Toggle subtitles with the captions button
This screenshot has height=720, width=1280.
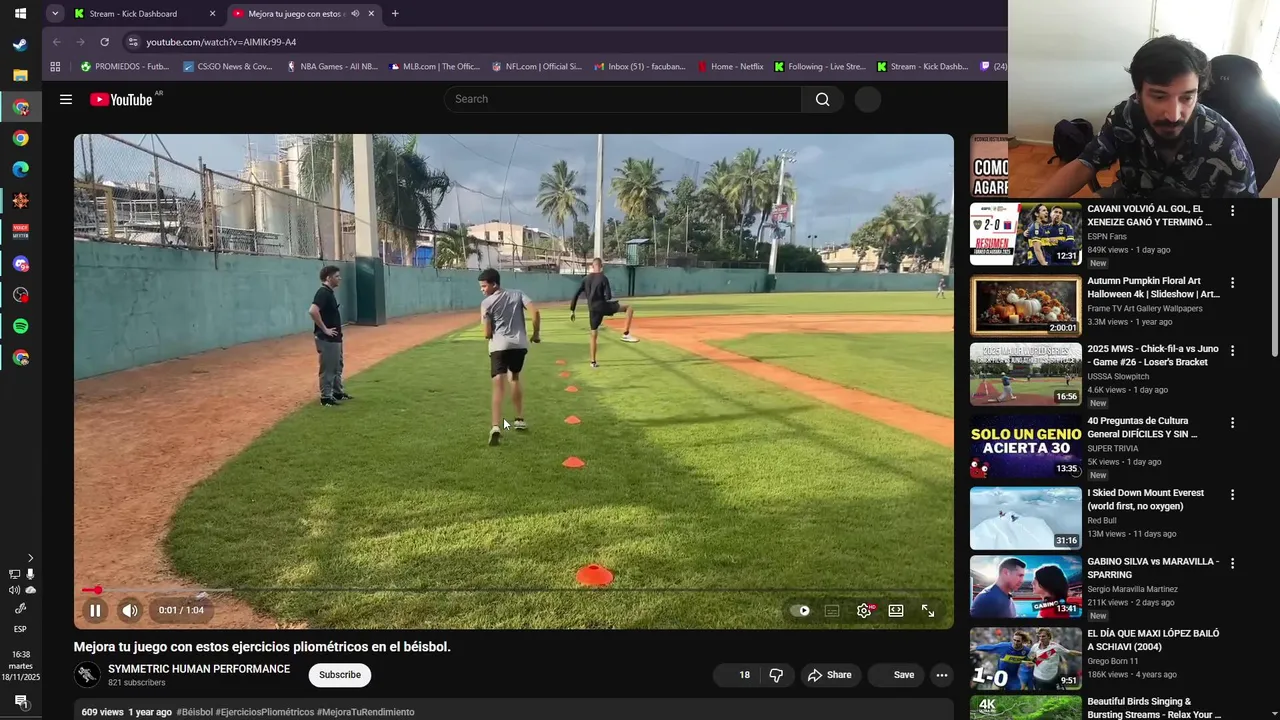coord(832,610)
